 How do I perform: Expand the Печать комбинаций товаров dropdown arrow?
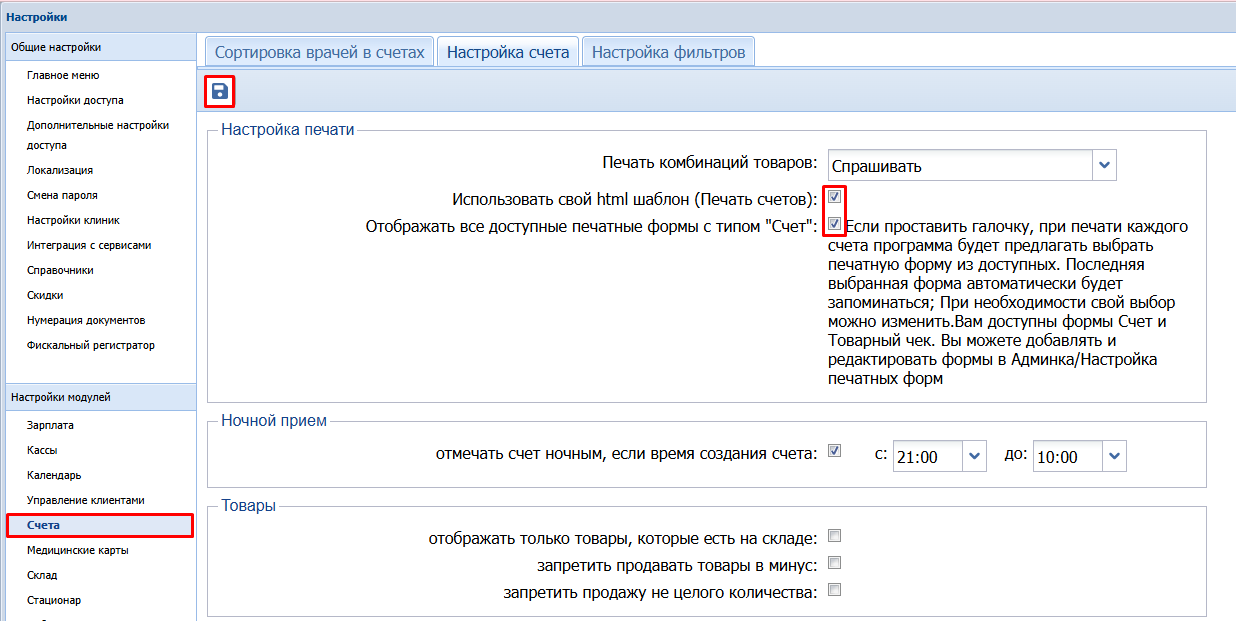pos(1104,165)
